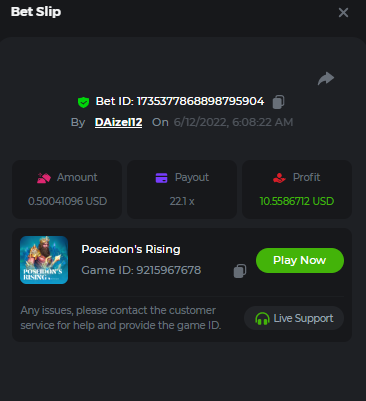
Task: Click the green verified shield icon
Action: coord(83,102)
